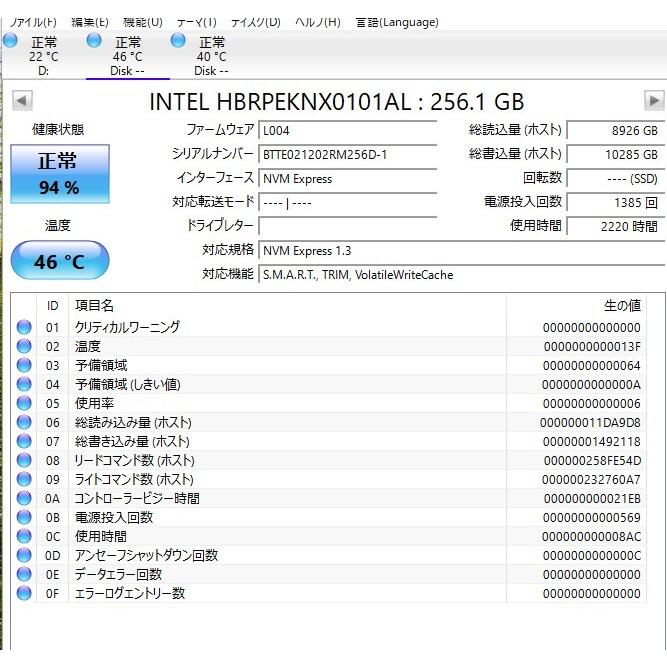Screen dimensions: 667x667
Task: Open the 機能(U) menu
Action: [x=143, y=22]
